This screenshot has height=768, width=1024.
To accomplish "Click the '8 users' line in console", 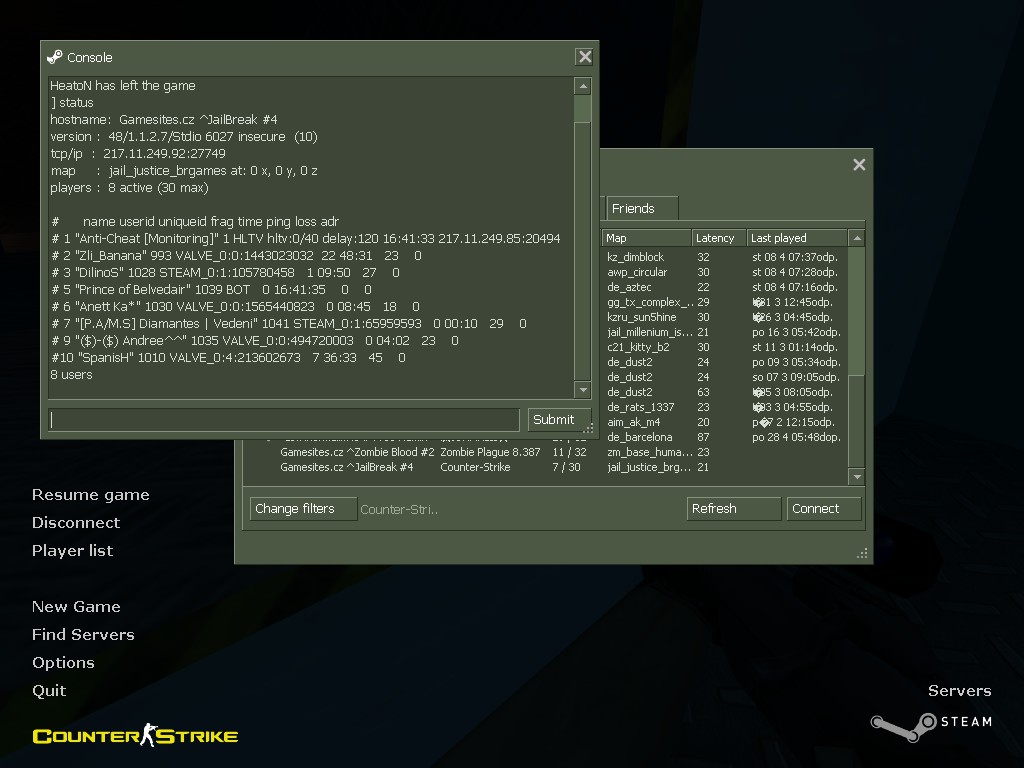I will tap(71, 374).
